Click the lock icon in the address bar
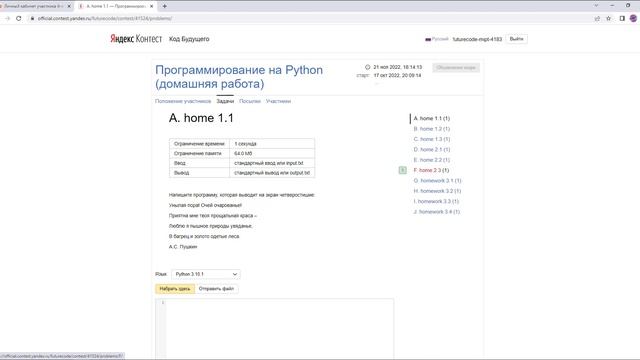The width and height of the screenshot is (640, 360). point(32,18)
